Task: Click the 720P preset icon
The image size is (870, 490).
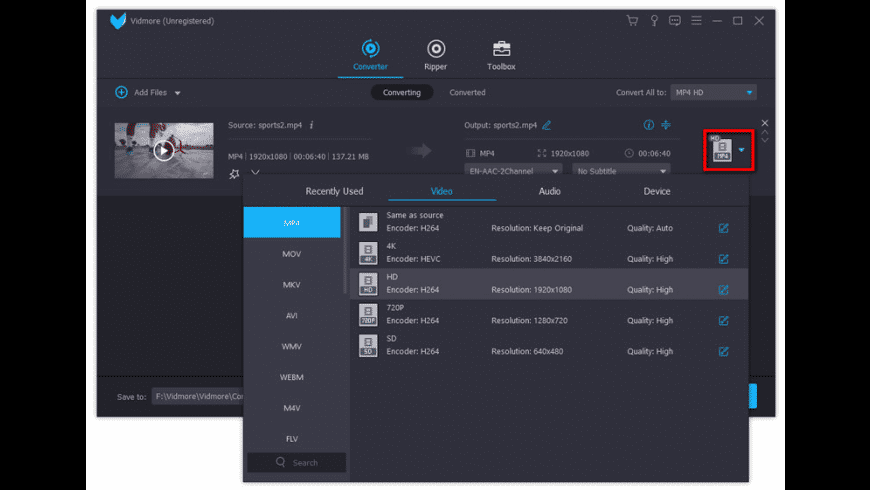Action: coord(368,315)
